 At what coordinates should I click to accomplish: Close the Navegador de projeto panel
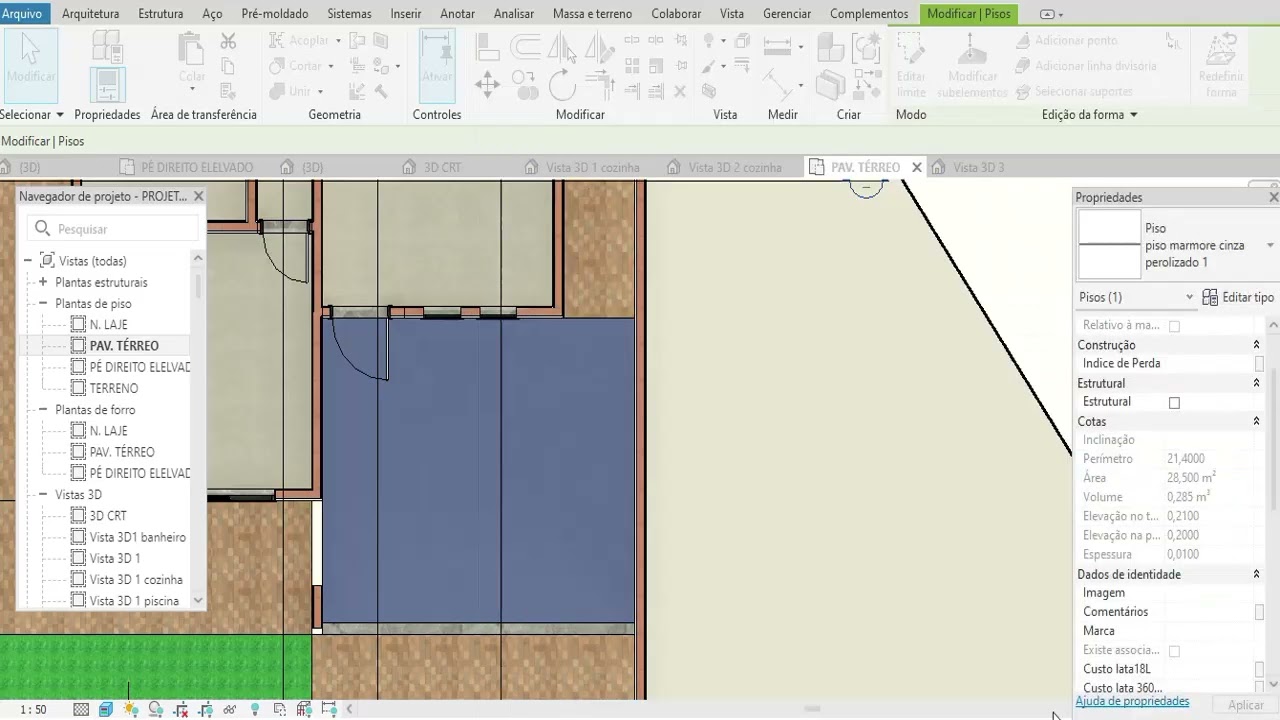click(198, 197)
